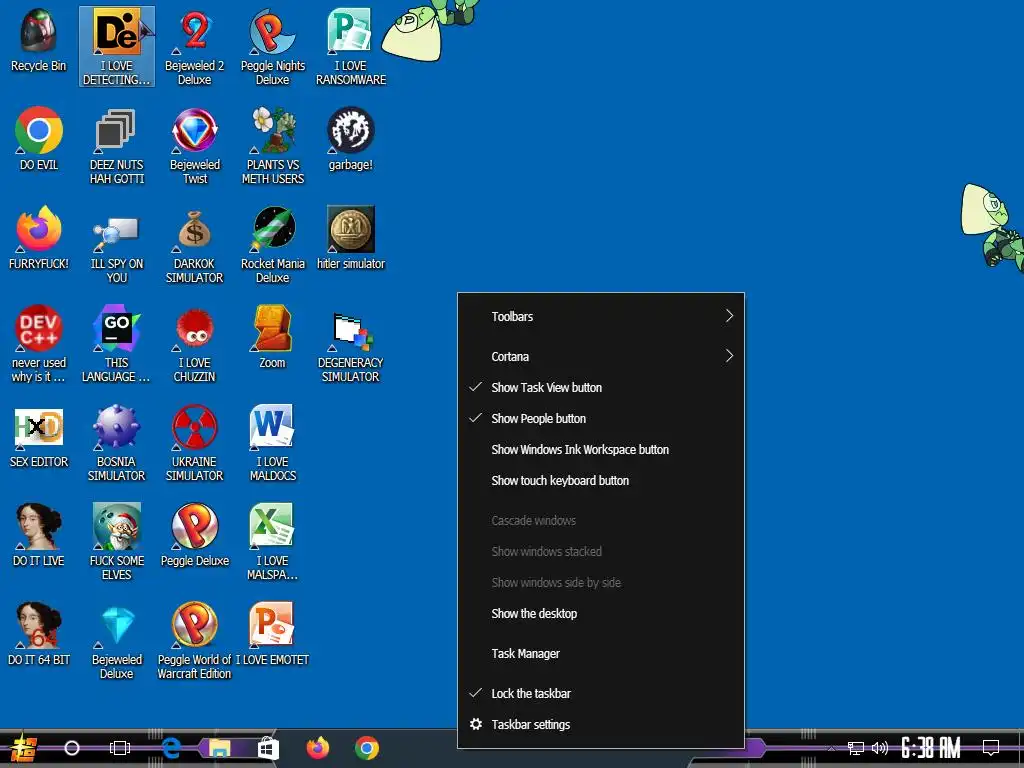Open File Explorer from the taskbar
Screen dimensions: 1024x768
(219, 748)
